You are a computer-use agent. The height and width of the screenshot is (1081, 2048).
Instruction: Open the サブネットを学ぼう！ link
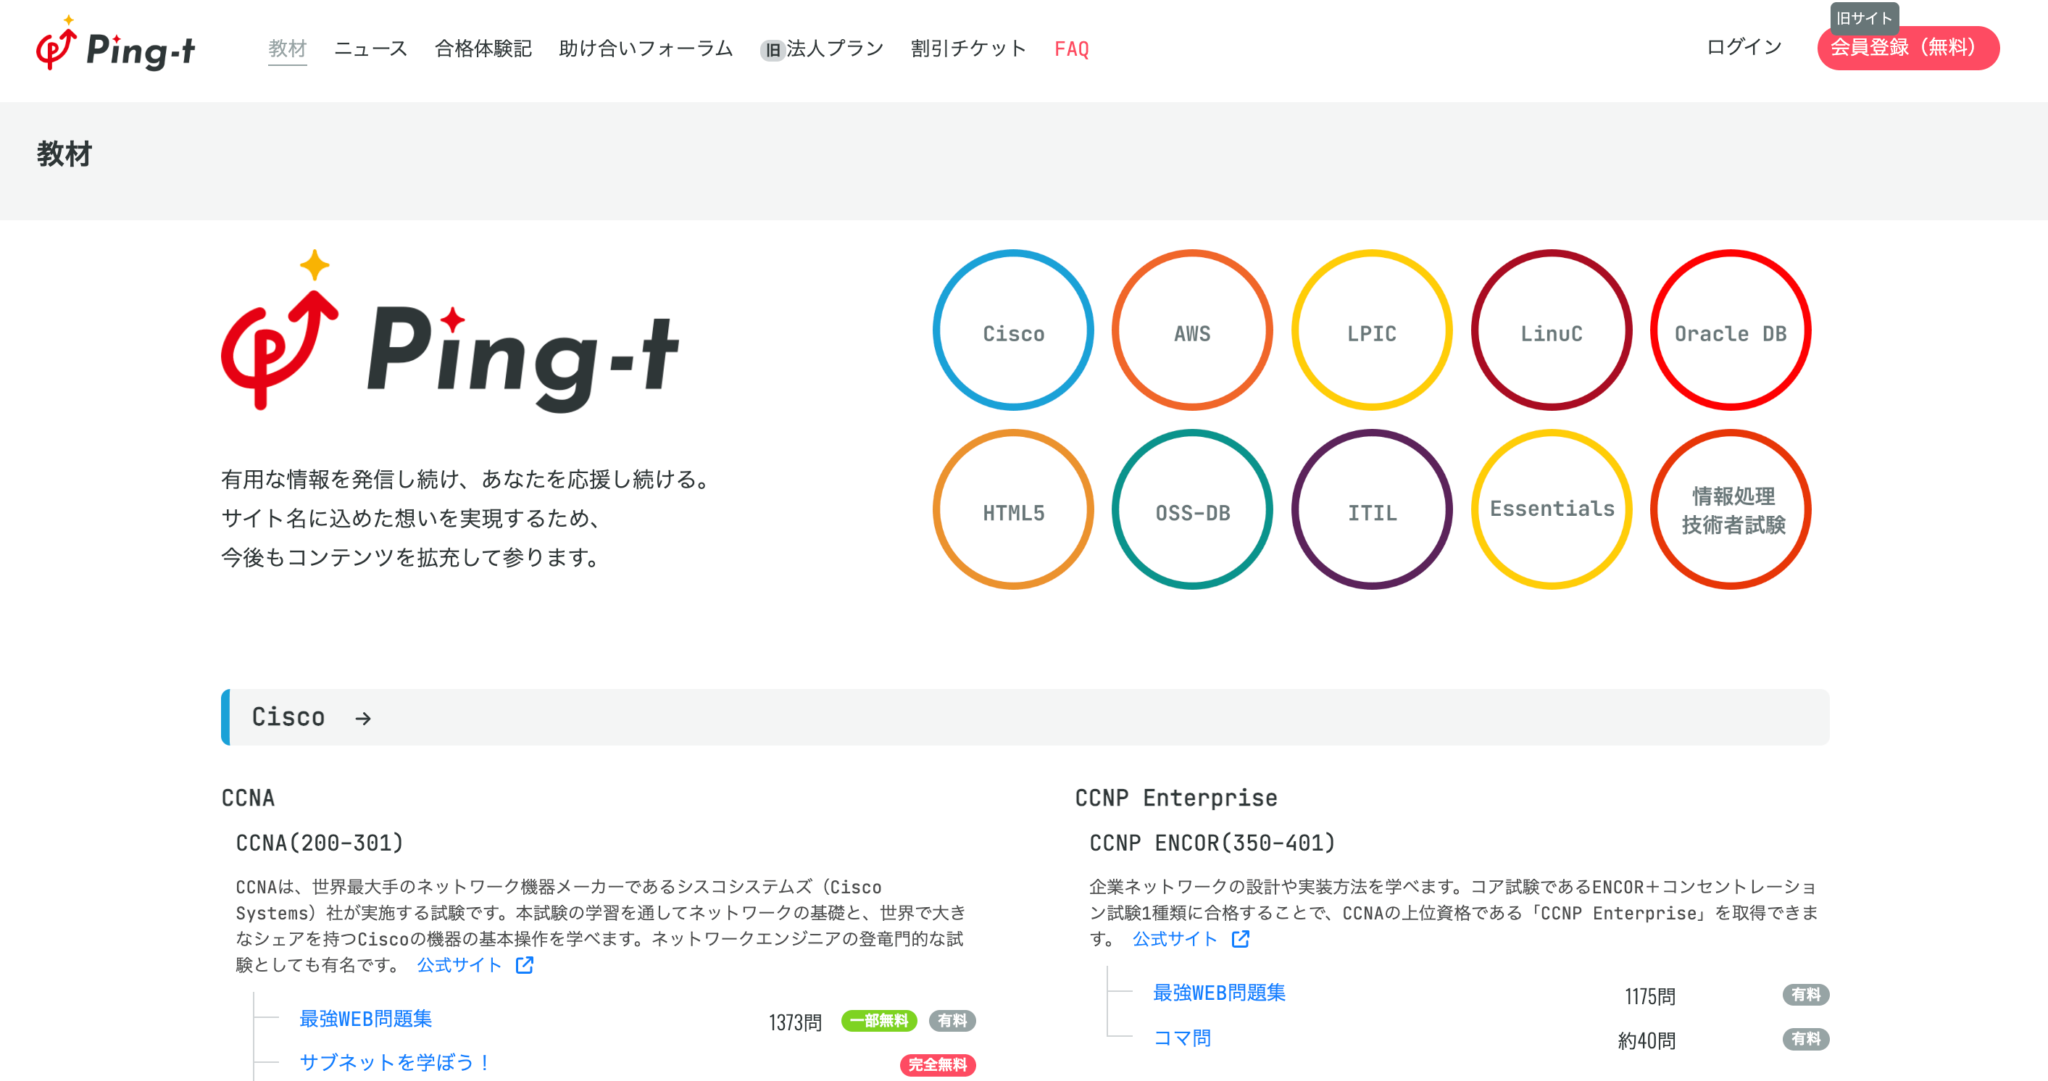point(394,1063)
